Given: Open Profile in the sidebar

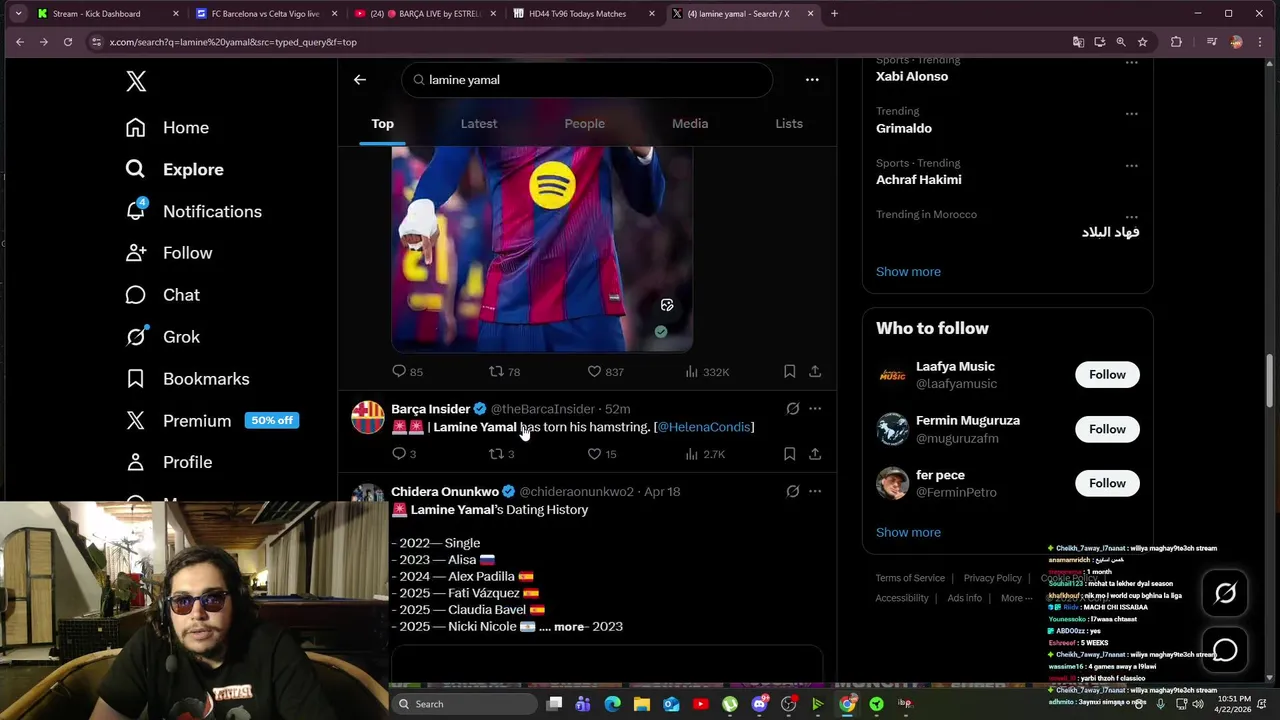Looking at the screenshot, I should pos(168,462).
